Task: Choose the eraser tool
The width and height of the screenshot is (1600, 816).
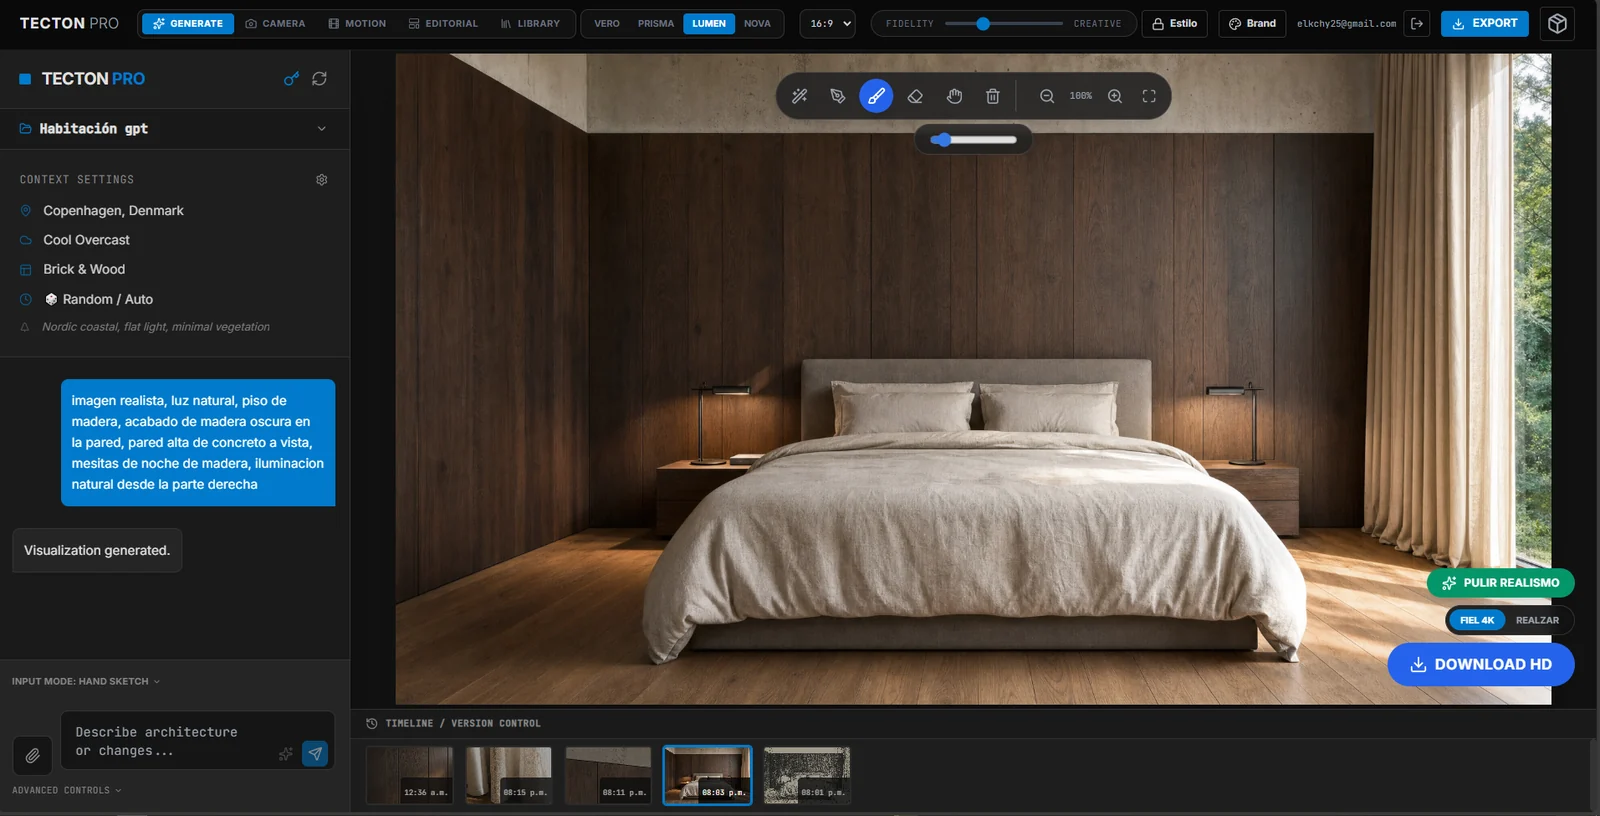Action: (915, 96)
